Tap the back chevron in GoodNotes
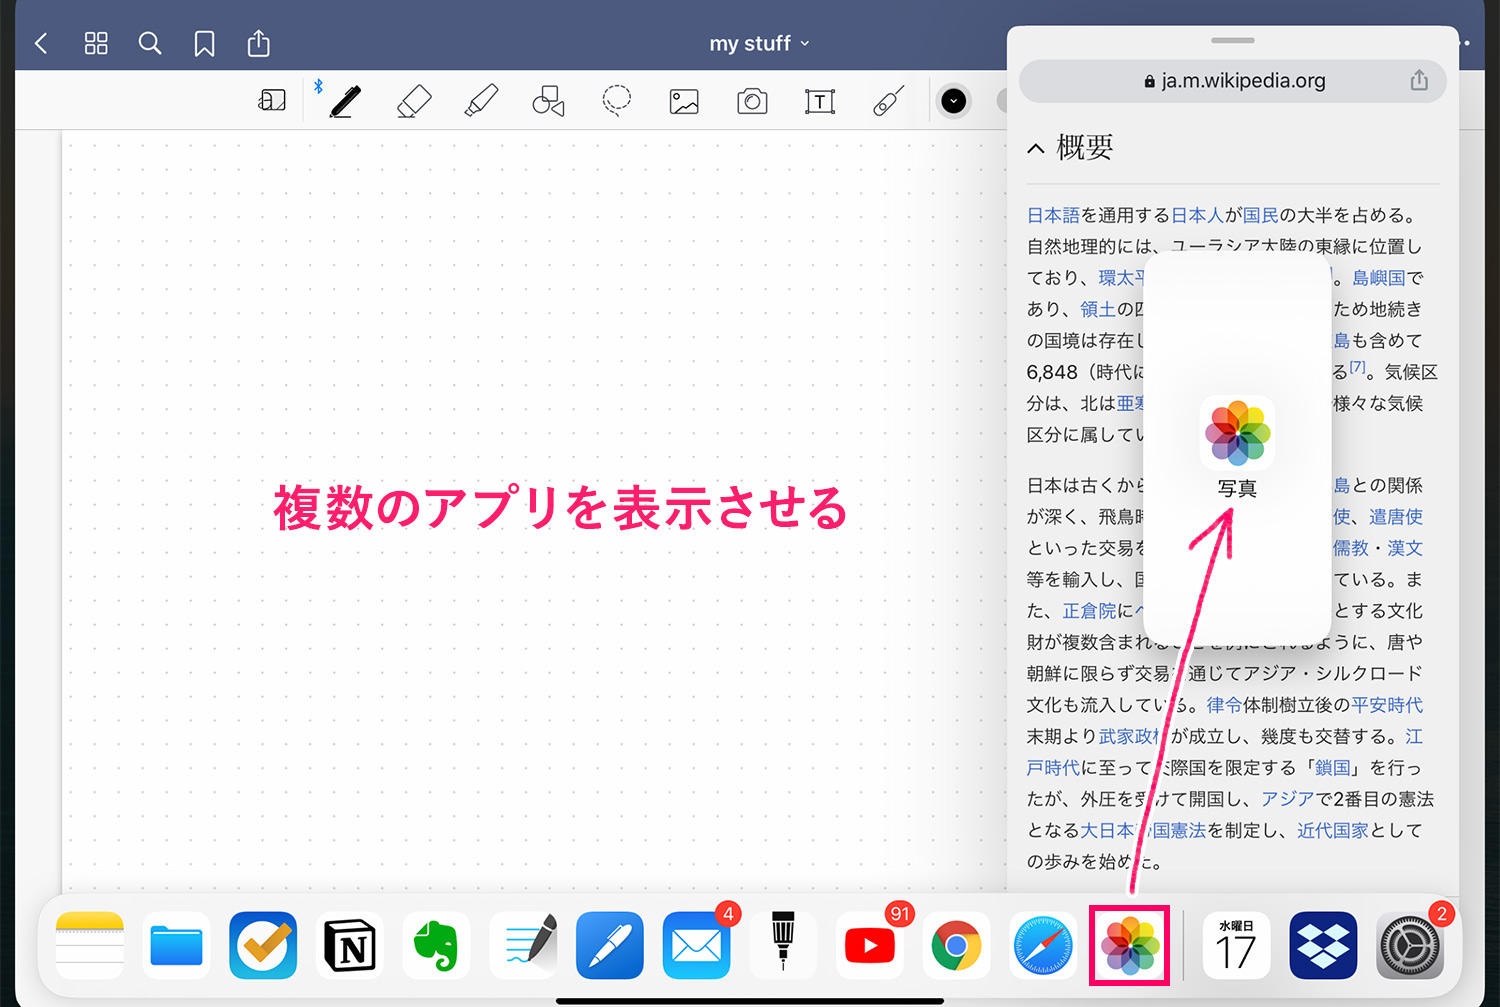 41,43
